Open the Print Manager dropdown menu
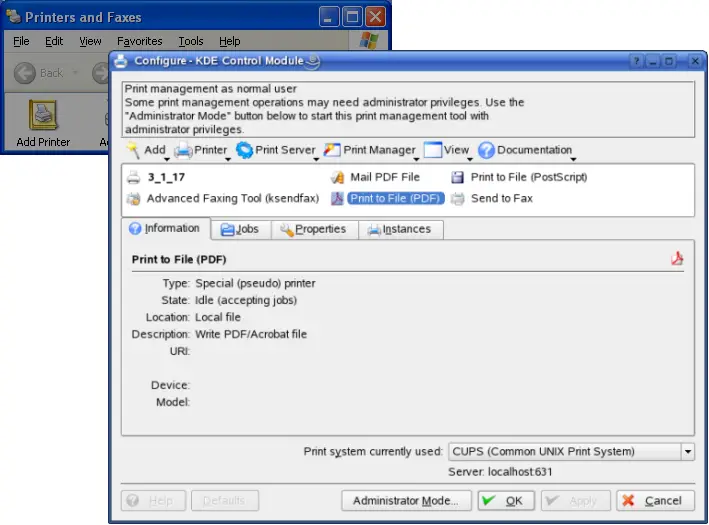Viewport: 709px width, 525px height. pyautogui.click(x=371, y=150)
